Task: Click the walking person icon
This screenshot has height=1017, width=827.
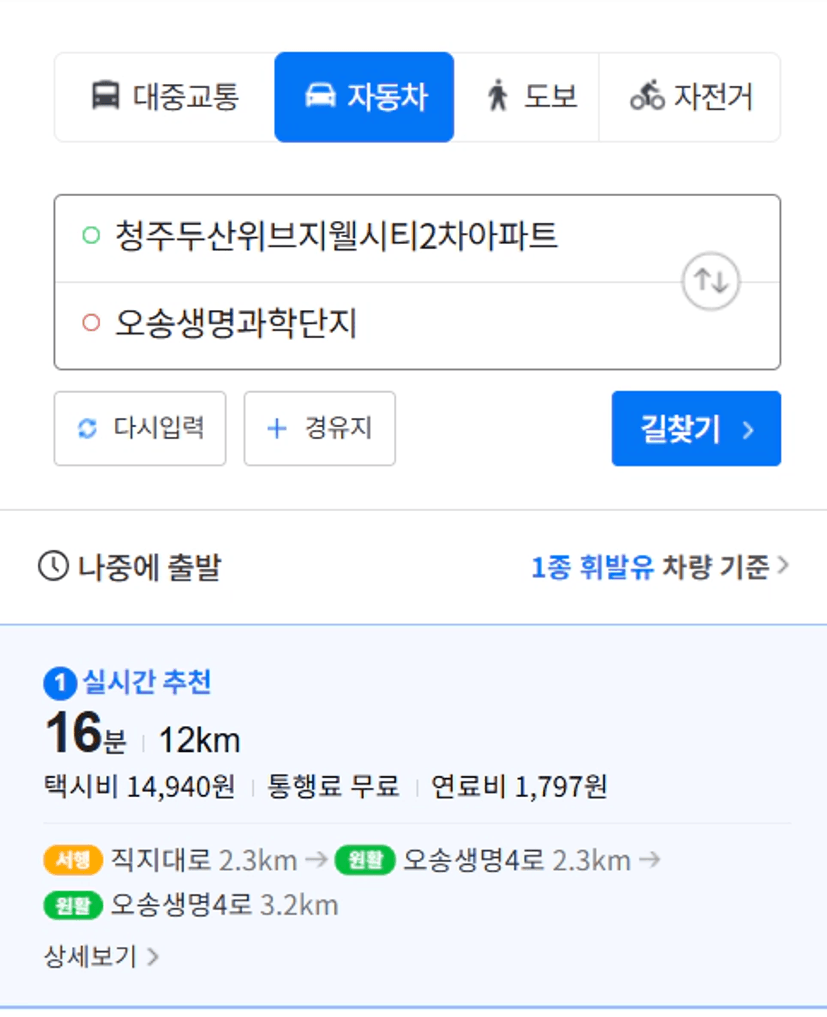Action: pyautogui.click(x=497, y=95)
